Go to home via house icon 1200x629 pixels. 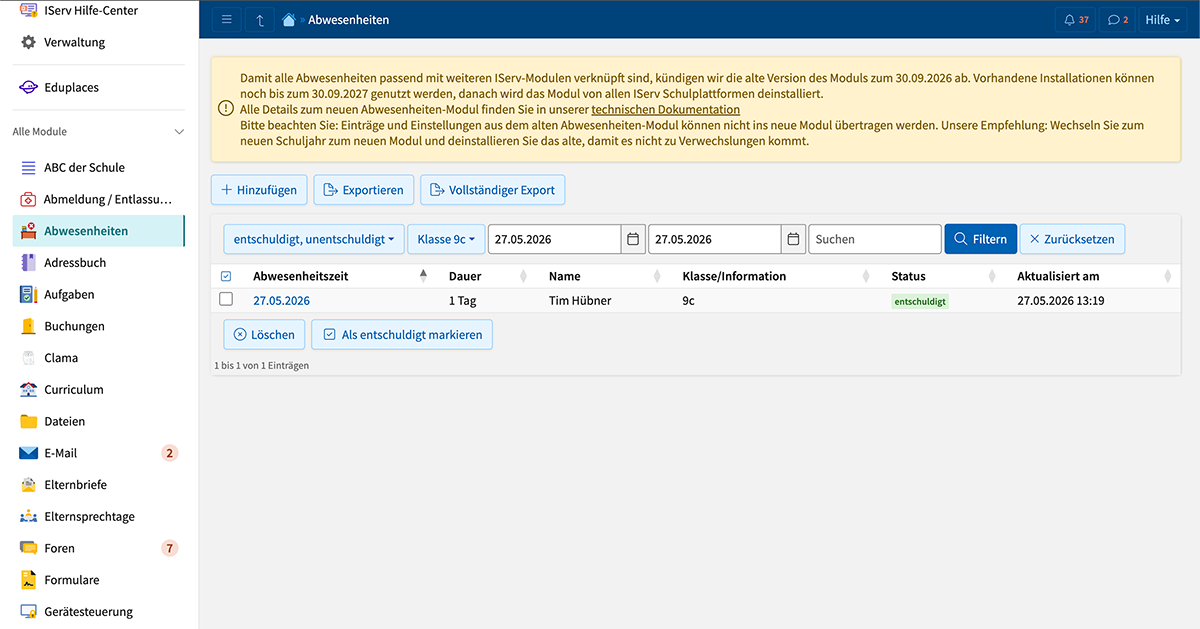click(289, 20)
